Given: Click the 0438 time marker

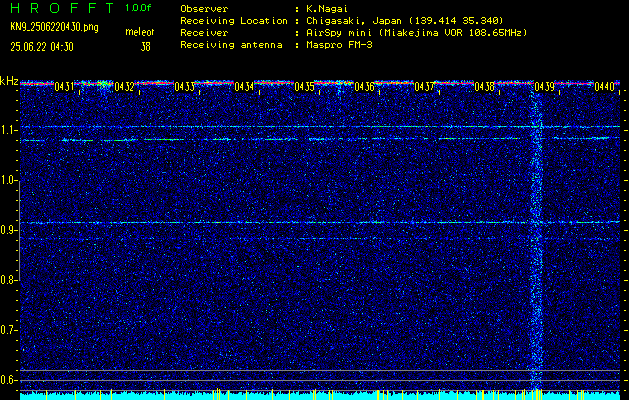Looking at the screenshot, I should (x=484, y=87).
